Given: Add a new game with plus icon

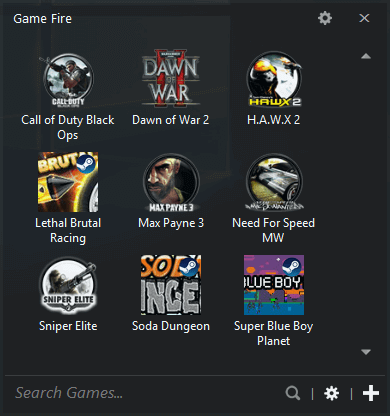Looking at the screenshot, I should [371, 393].
